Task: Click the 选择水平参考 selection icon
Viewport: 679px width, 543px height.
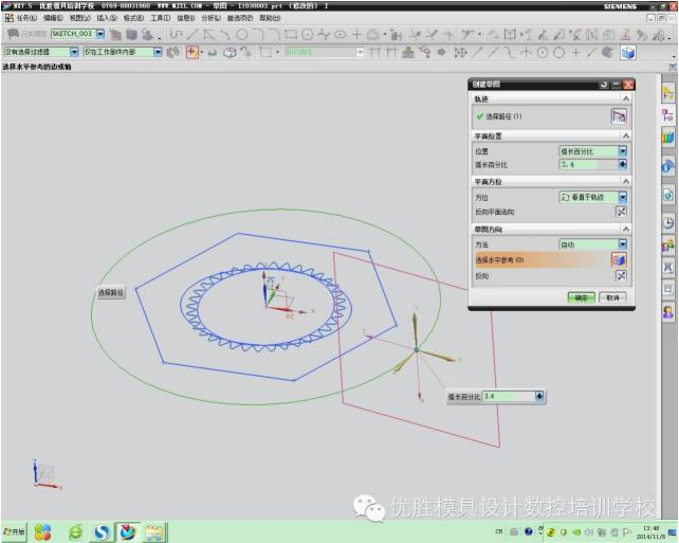Action: 620,259
